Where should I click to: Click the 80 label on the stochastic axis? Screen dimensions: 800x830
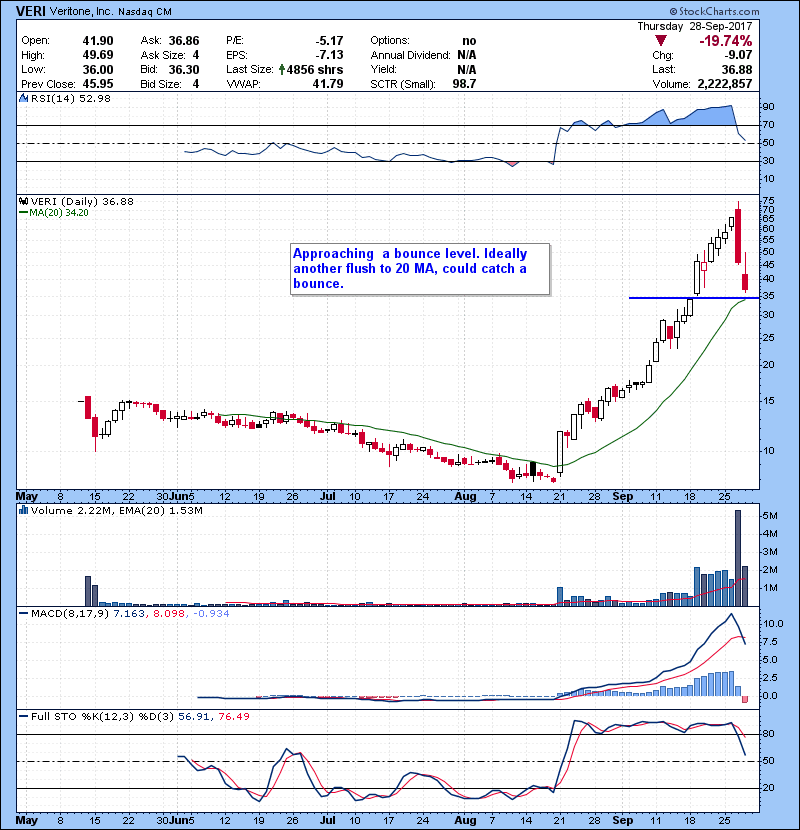[x=768, y=734]
